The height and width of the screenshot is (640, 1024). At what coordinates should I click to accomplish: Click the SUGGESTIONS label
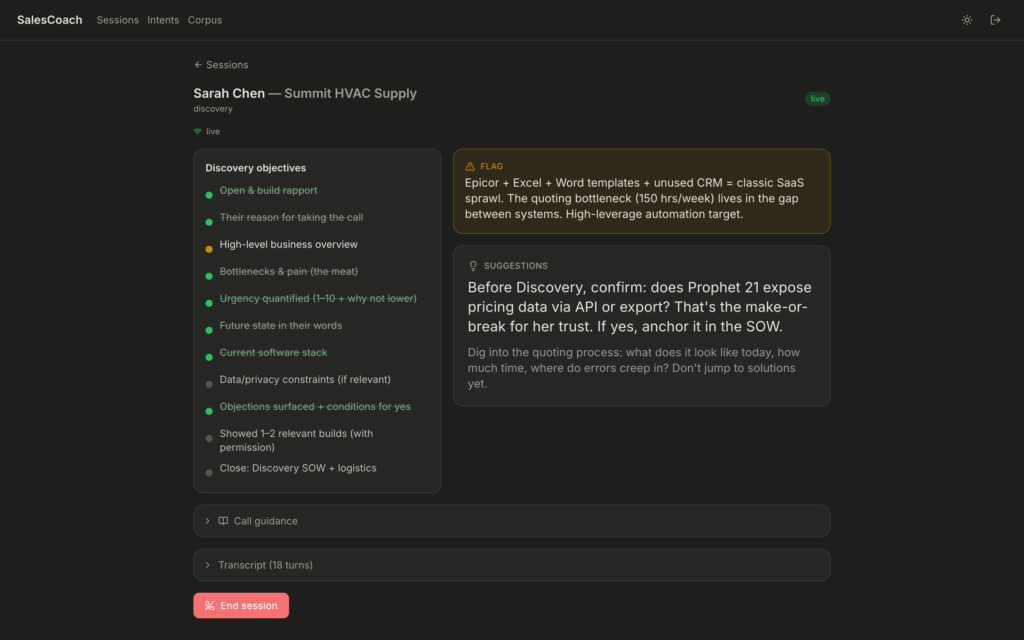pyautogui.click(x=516, y=266)
